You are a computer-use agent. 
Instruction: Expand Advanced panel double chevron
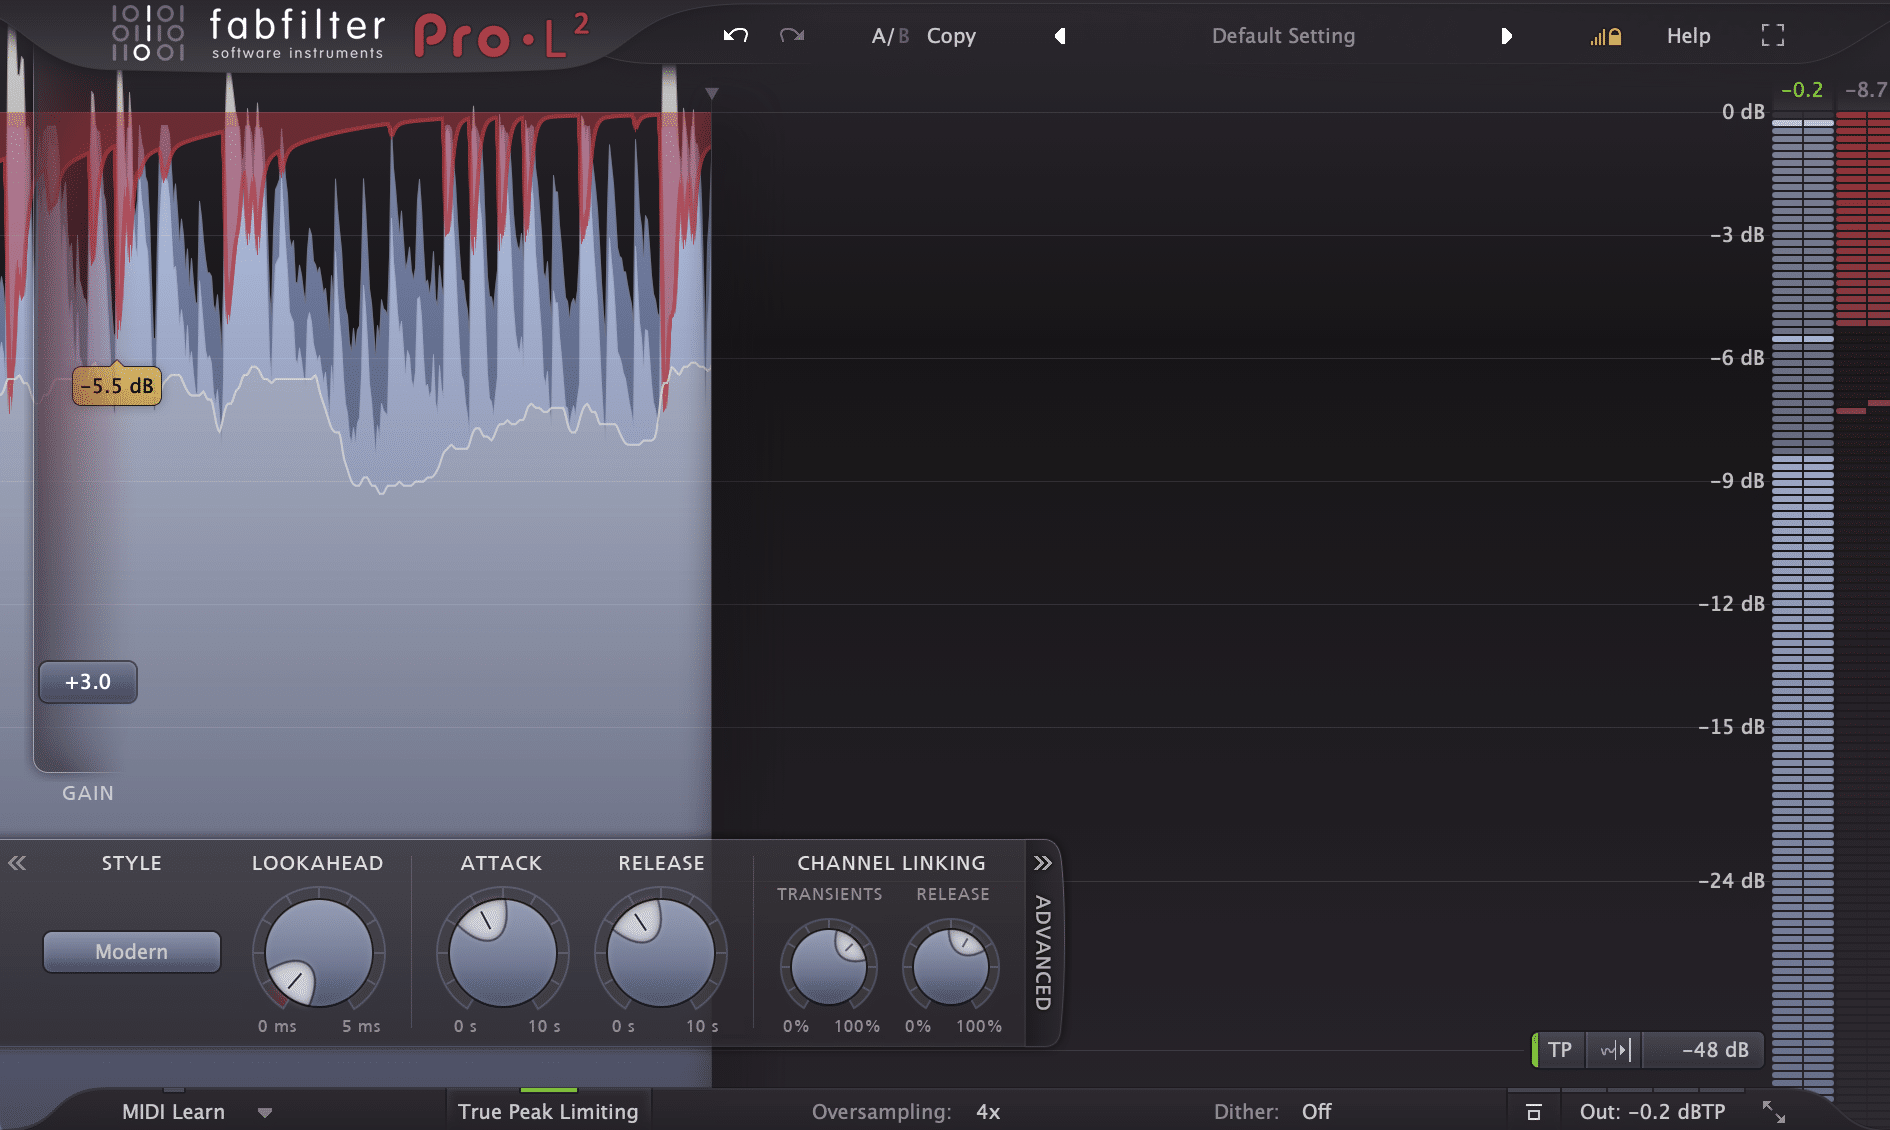tap(1043, 863)
